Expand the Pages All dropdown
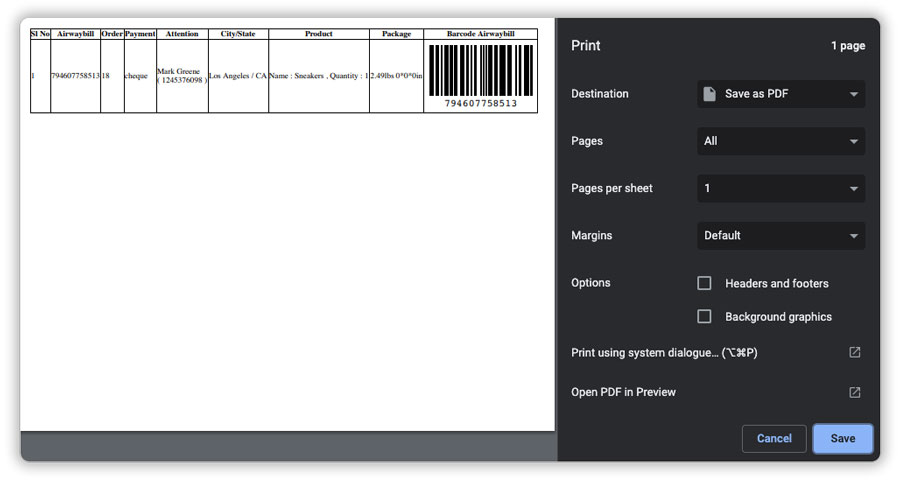Screen dimensions: 900x483 pos(781,141)
